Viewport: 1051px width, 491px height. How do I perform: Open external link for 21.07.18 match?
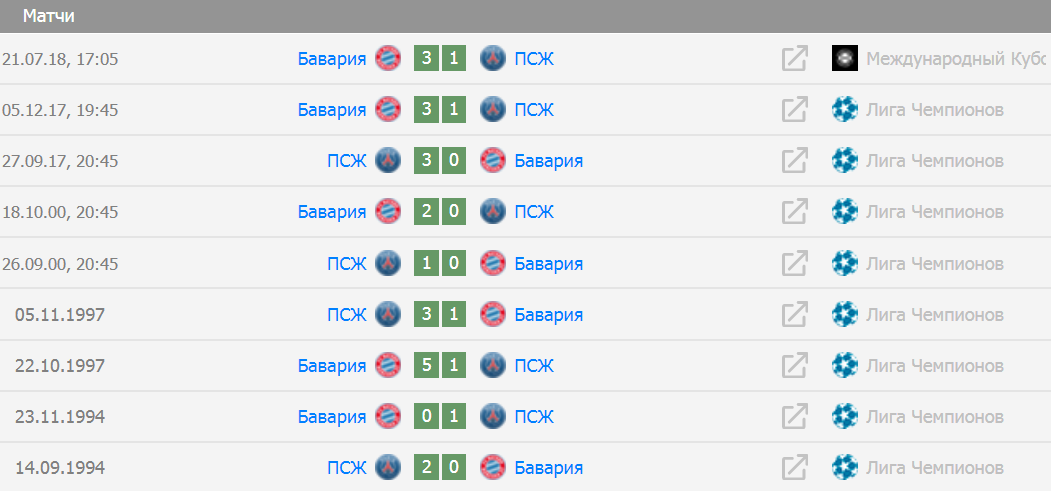pos(794,59)
